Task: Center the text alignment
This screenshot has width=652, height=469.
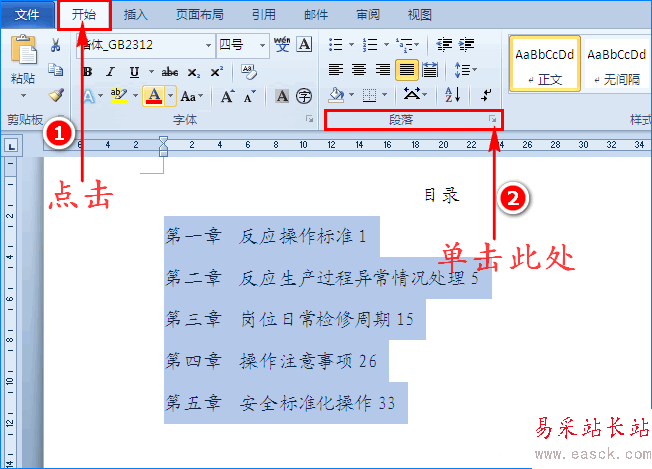Action: coord(359,69)
